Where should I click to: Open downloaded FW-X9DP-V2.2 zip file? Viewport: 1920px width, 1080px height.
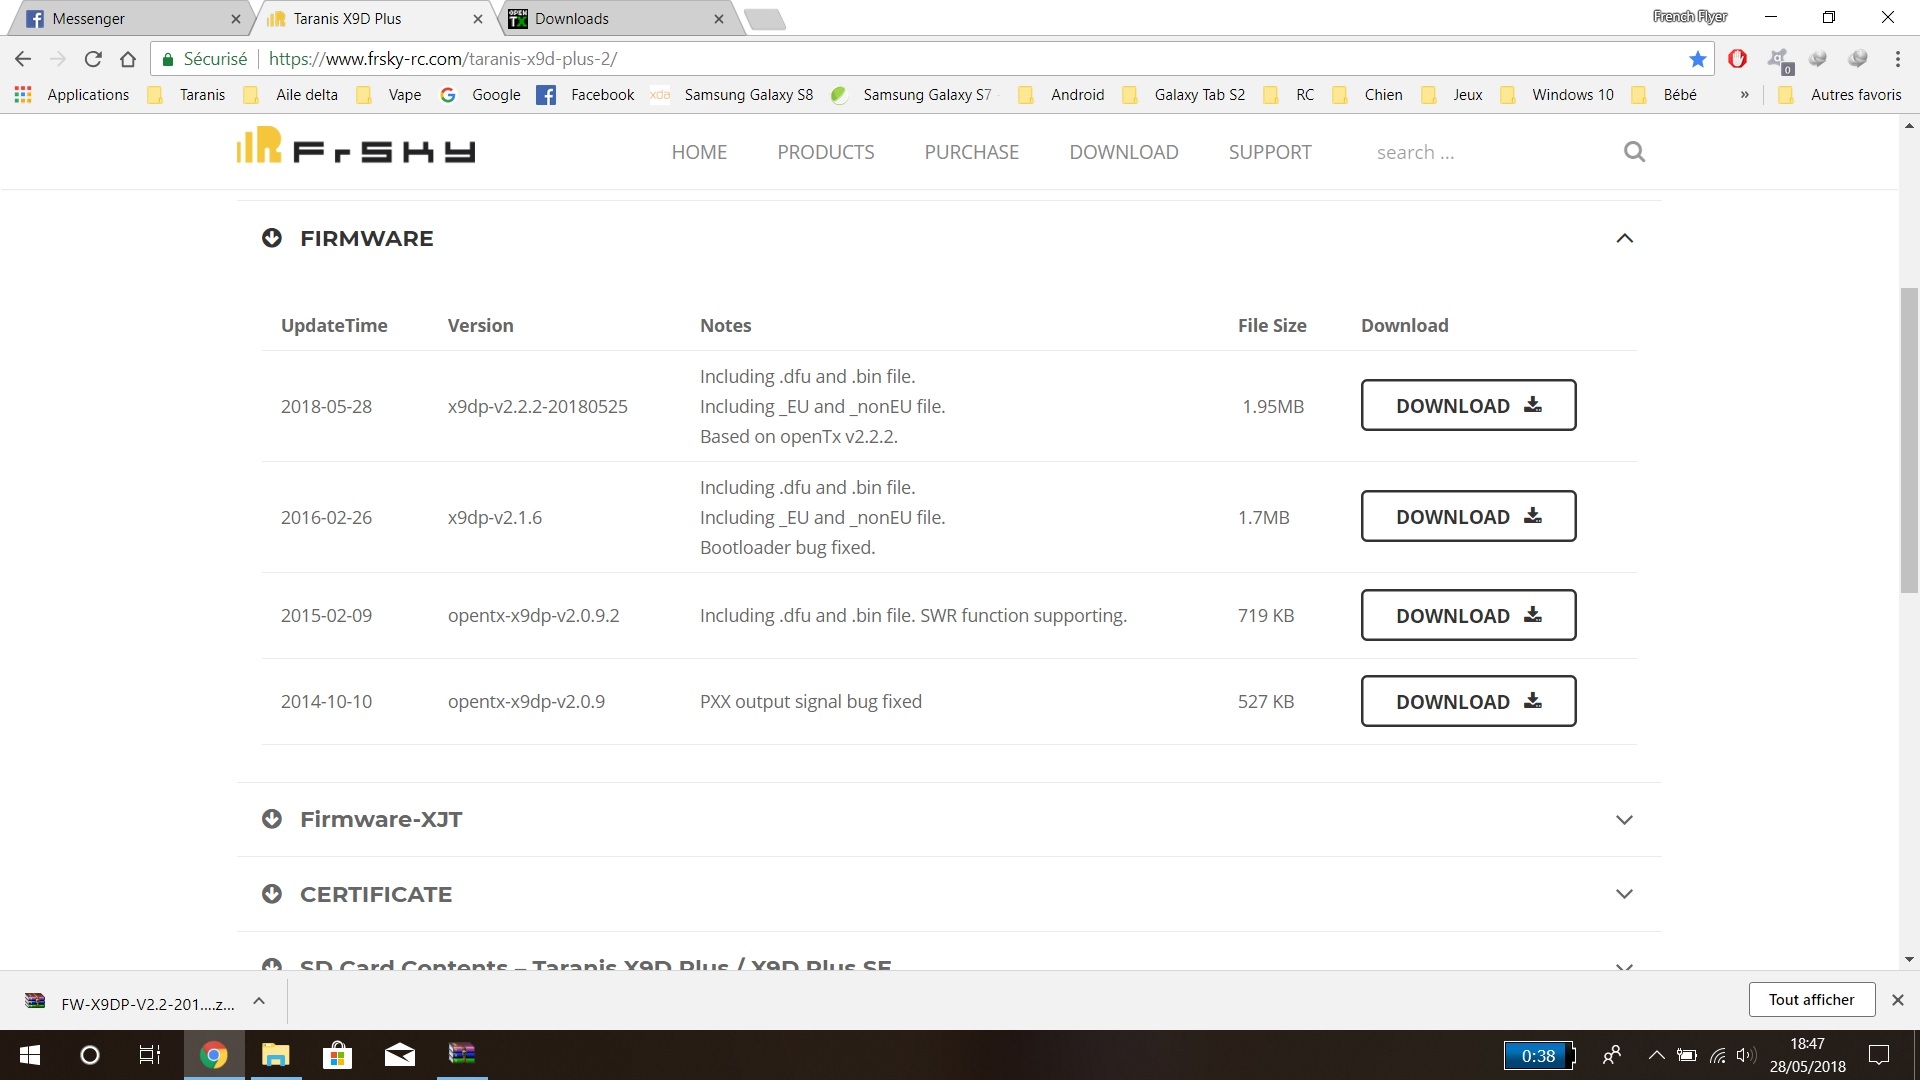click(x=130, y=1003)
